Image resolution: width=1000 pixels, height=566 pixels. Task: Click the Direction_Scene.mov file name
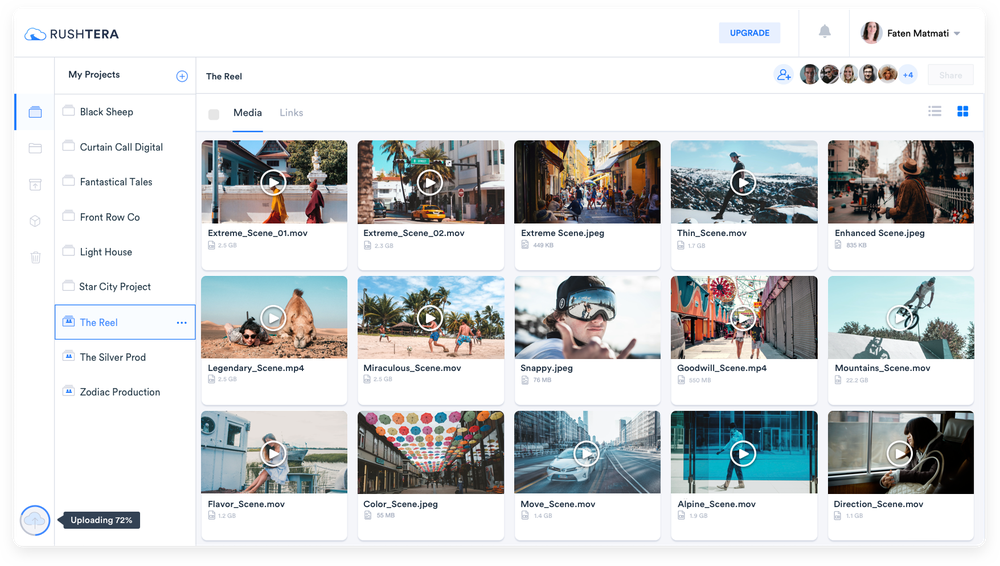(878, 504)
